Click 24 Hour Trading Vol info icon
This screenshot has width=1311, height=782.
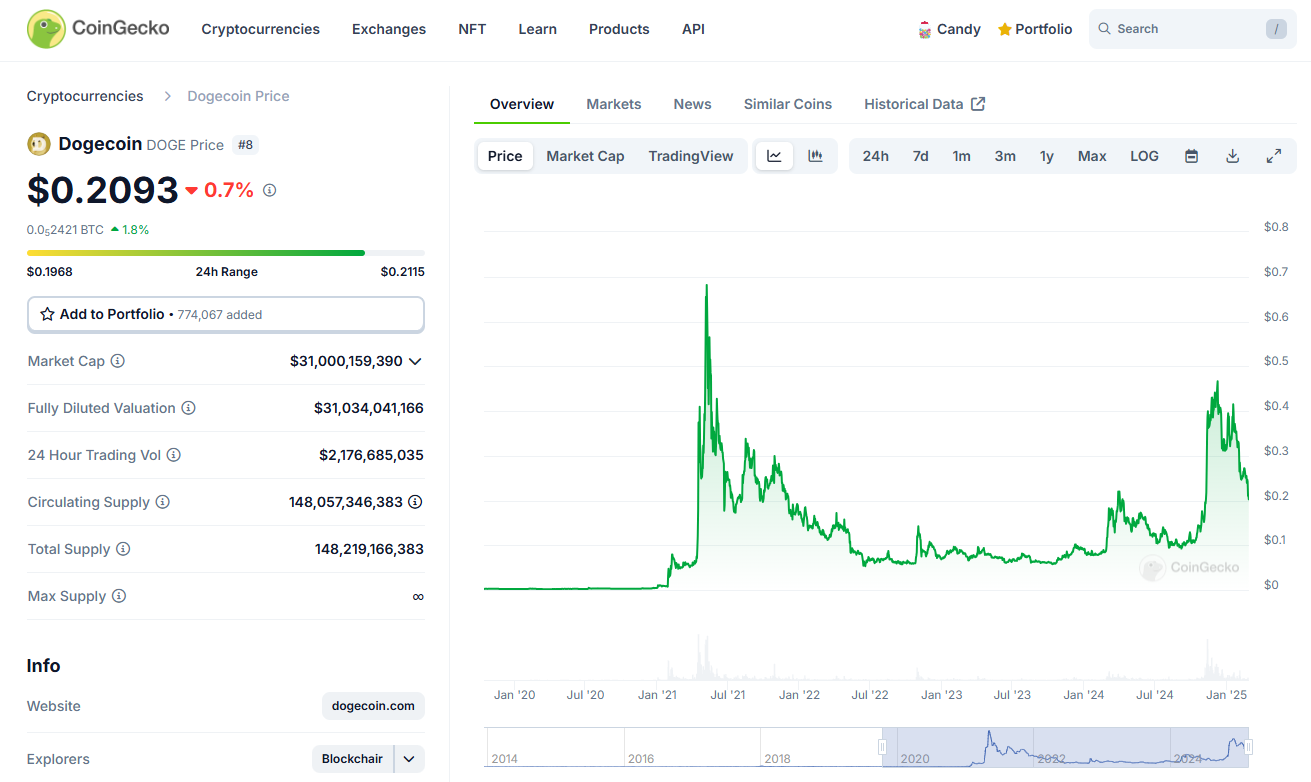(x=174, y=455)
